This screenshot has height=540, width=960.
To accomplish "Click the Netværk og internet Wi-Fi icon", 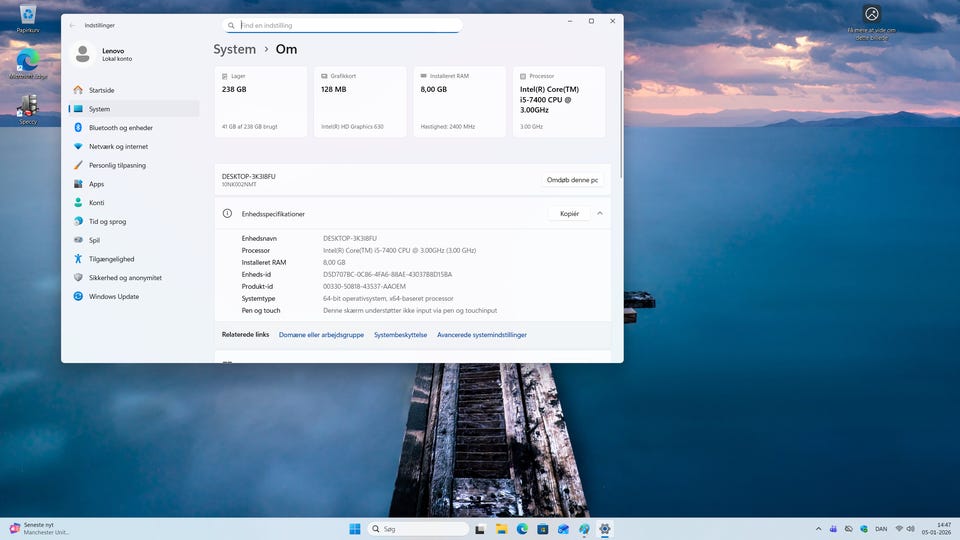I will 78,147.
